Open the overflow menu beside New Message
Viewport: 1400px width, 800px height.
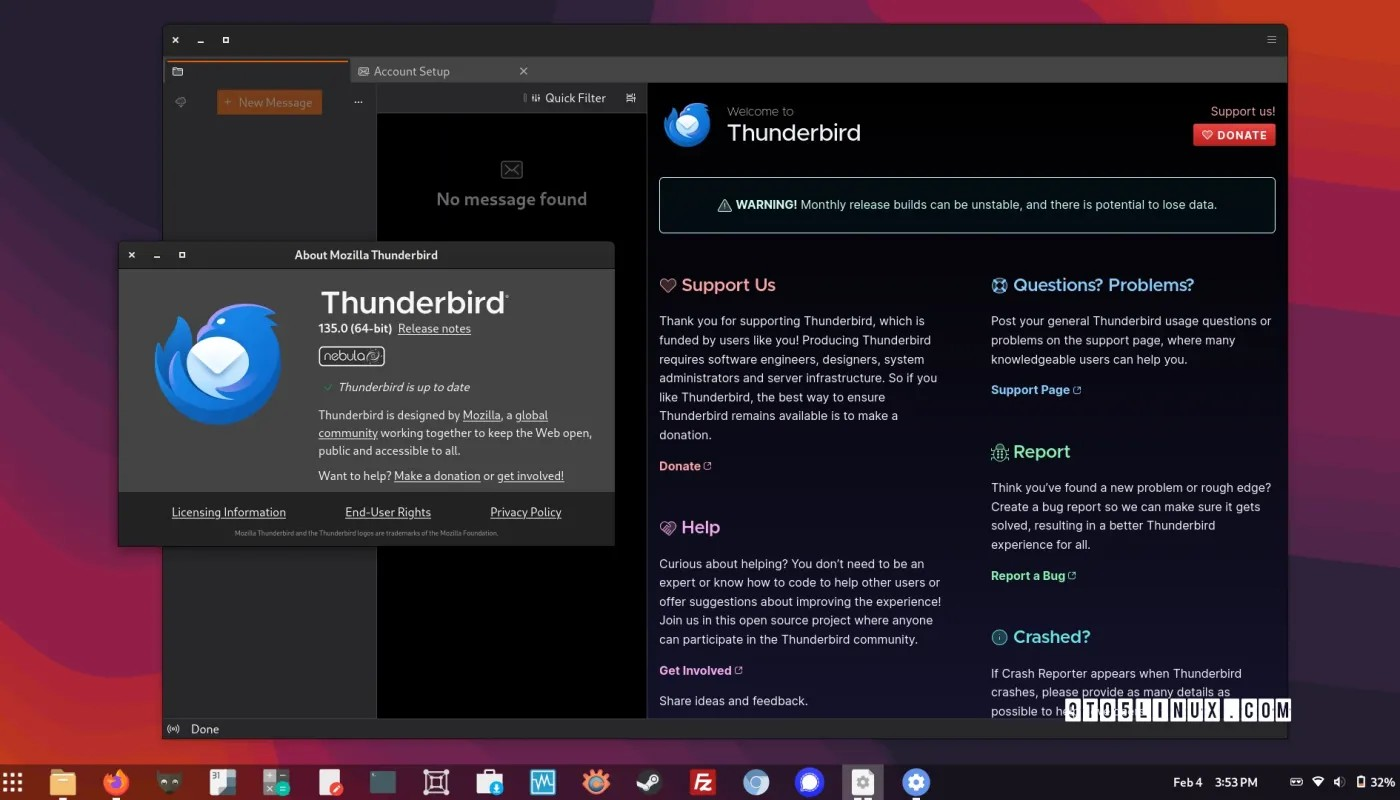[x=357, y=102]
